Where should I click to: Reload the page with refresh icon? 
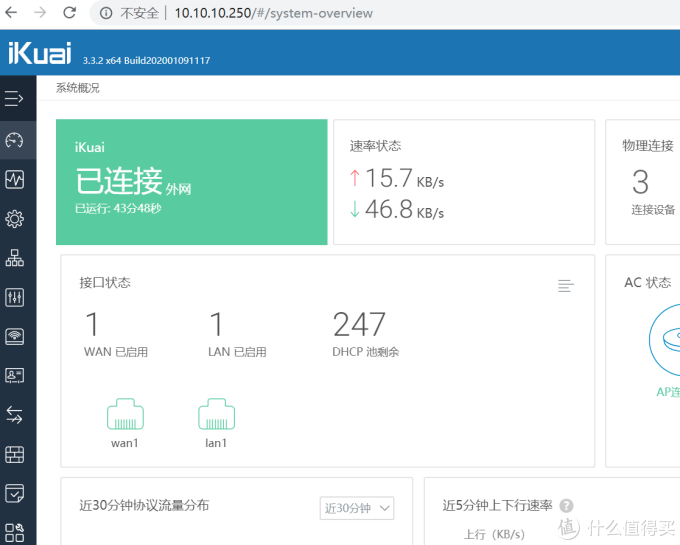(69, 13)
